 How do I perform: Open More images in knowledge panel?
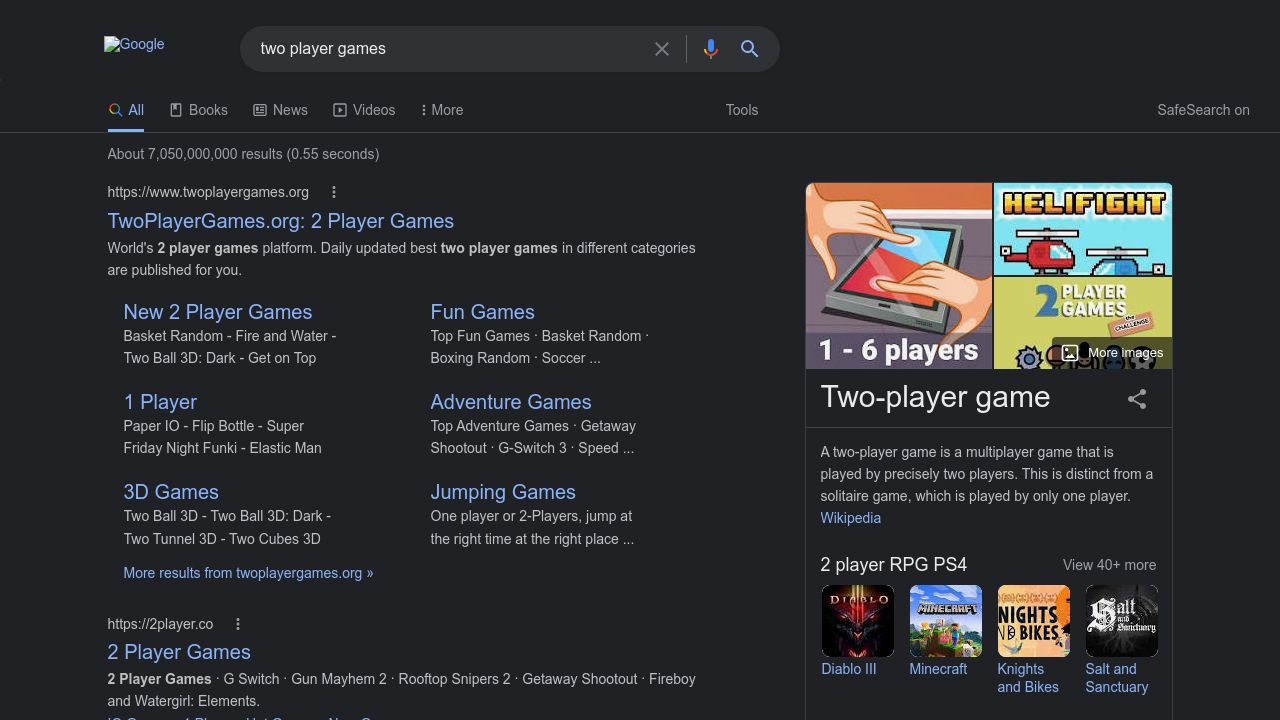pos(1112,352)
